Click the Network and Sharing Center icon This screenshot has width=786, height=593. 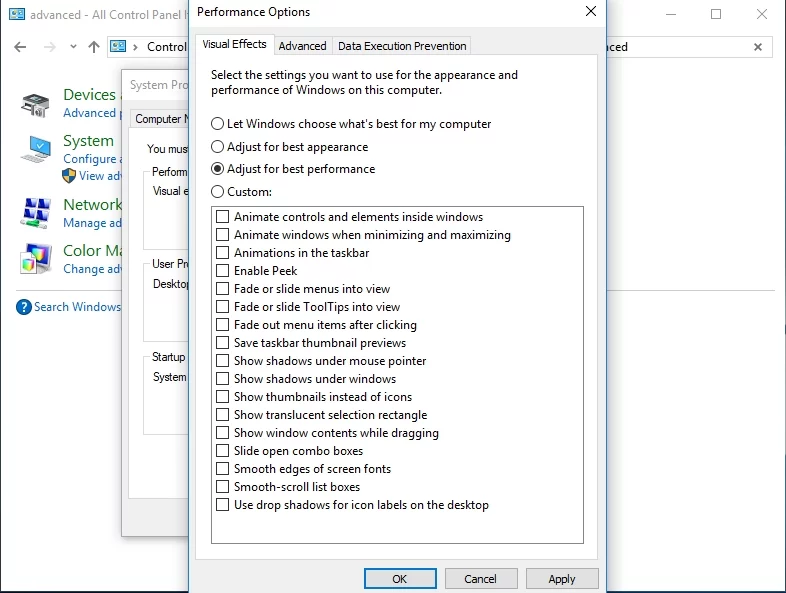click(36, 213)
